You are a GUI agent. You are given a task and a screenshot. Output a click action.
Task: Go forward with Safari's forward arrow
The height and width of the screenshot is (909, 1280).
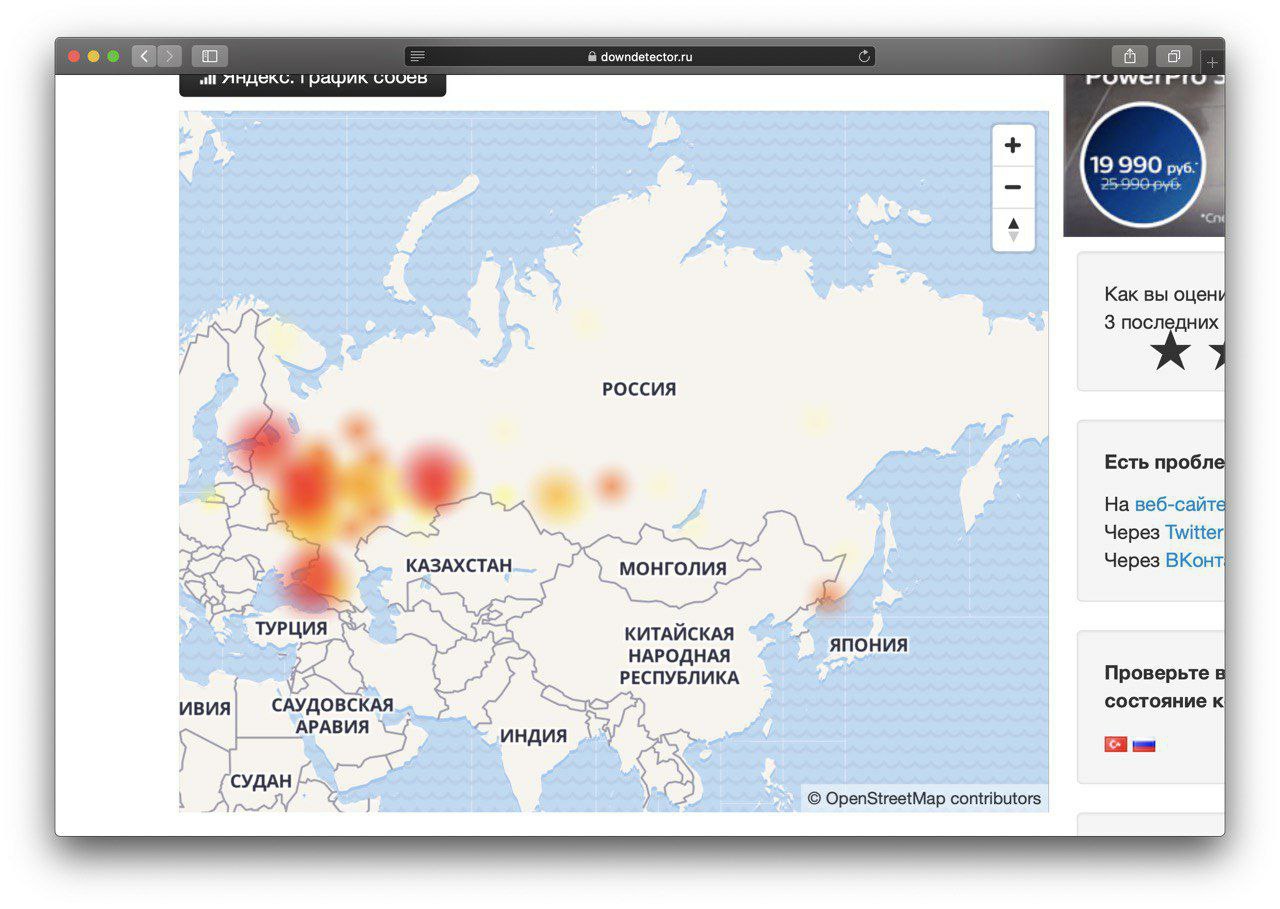[x=170, y=56]
